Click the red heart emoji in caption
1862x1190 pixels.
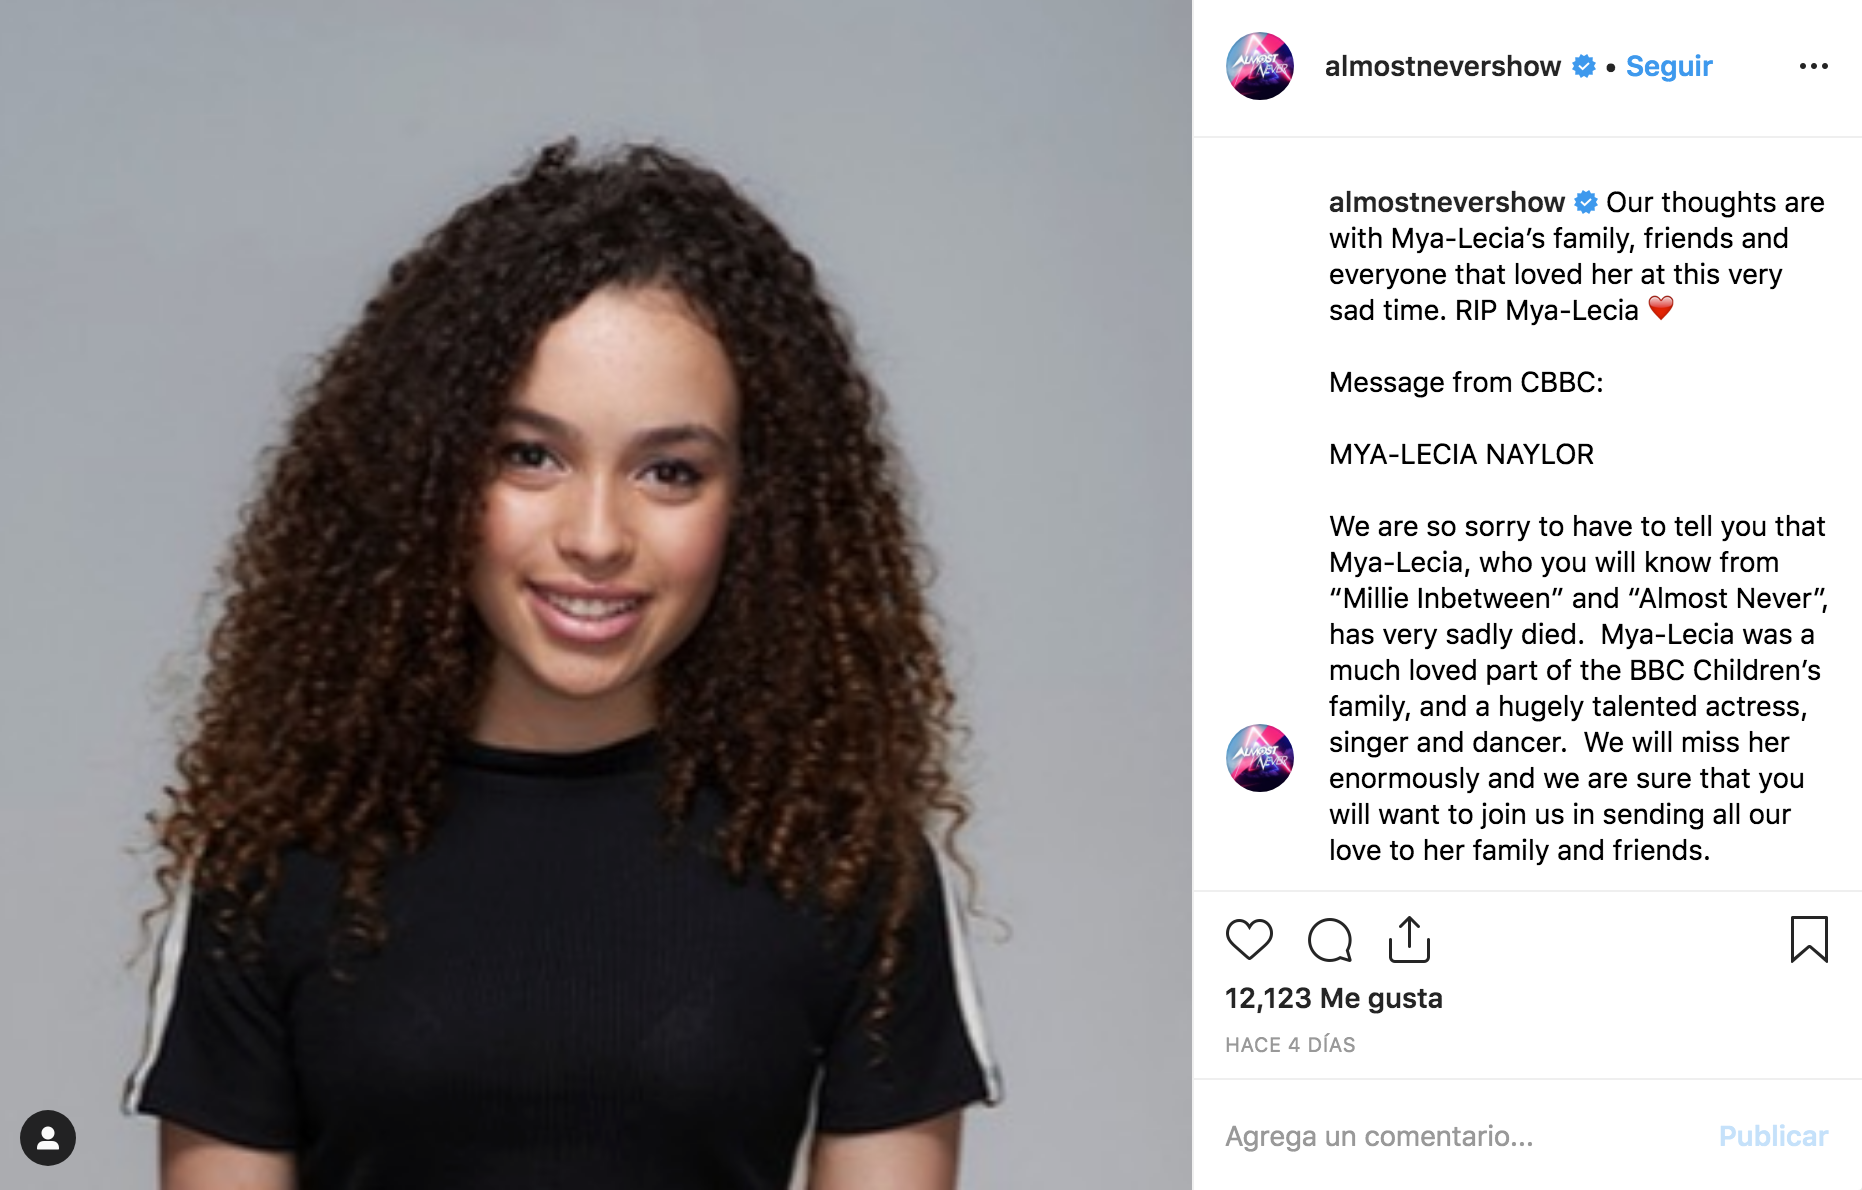point(1661,309)
